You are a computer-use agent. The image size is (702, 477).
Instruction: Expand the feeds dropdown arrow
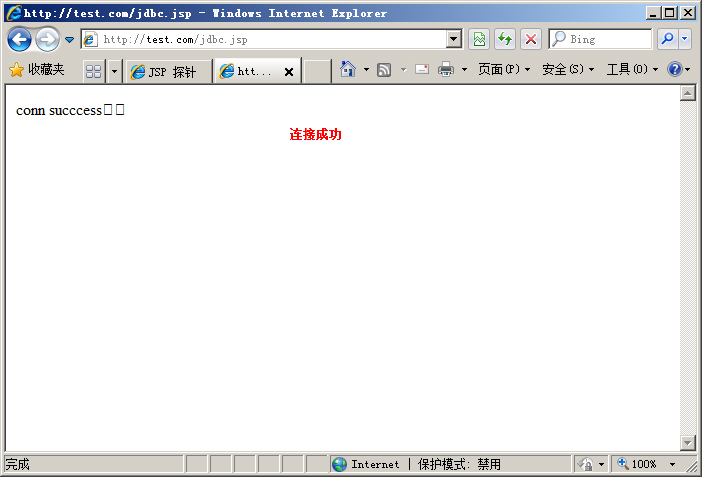(403, 69)
